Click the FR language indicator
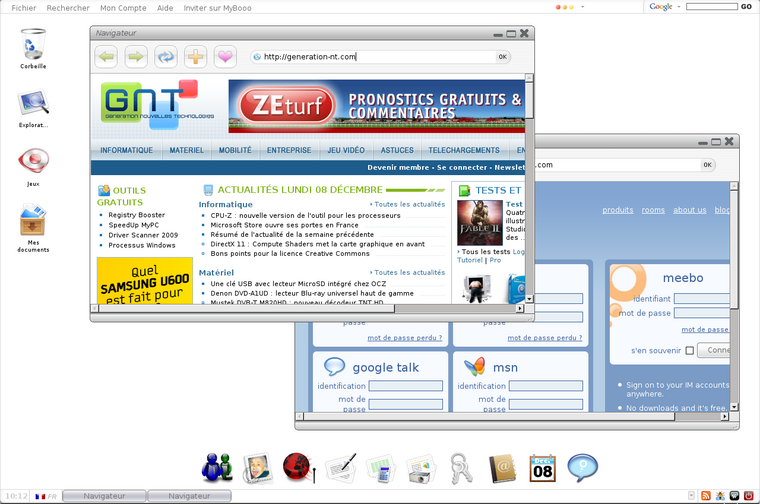Image resolution: width=760 pixels, height=504 pixels. (46, 496)
